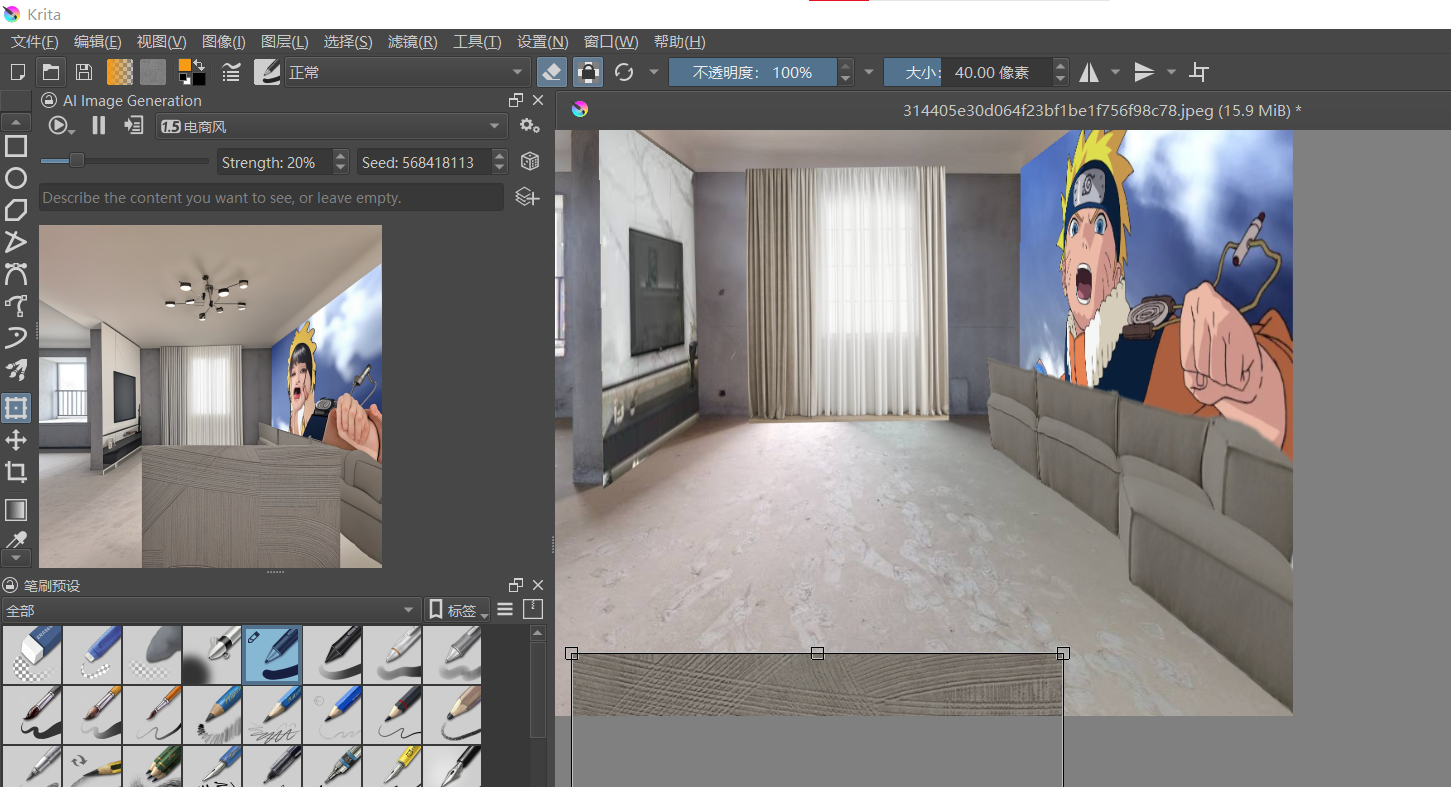Lock the 笔刷预设 docker
Screen dimensions: 1451x787
click(x=10, y=585)
